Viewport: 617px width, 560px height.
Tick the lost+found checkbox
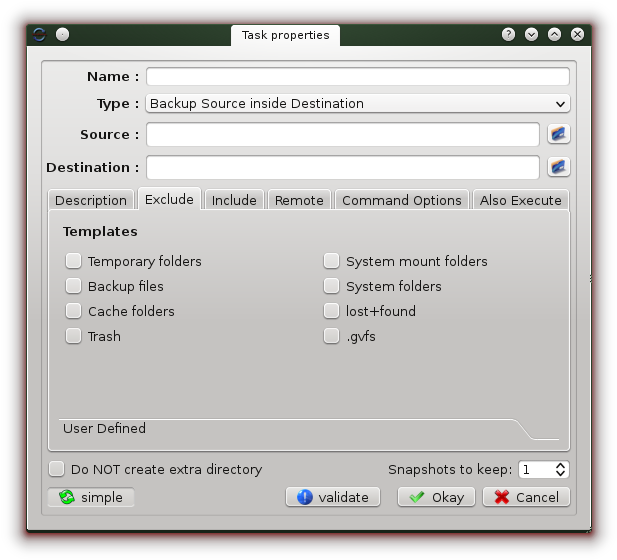tap(332, 311)
